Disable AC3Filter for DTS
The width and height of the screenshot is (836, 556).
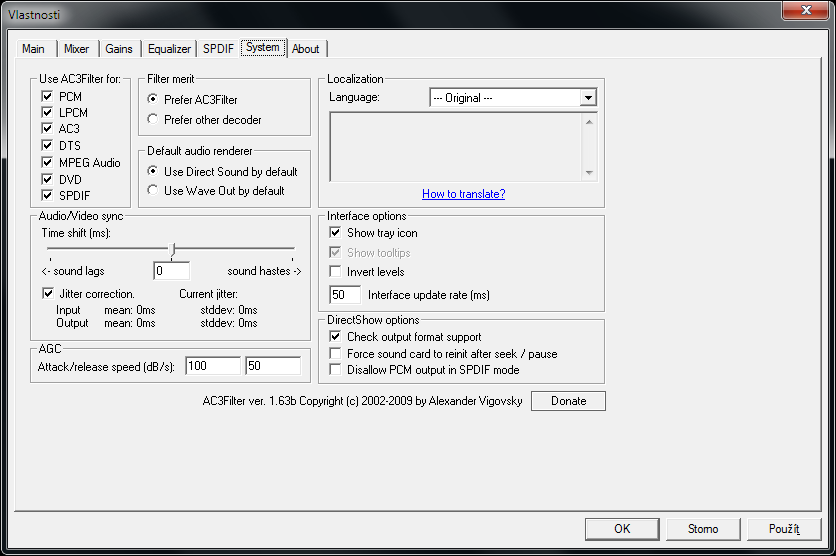tap(47, 146)
